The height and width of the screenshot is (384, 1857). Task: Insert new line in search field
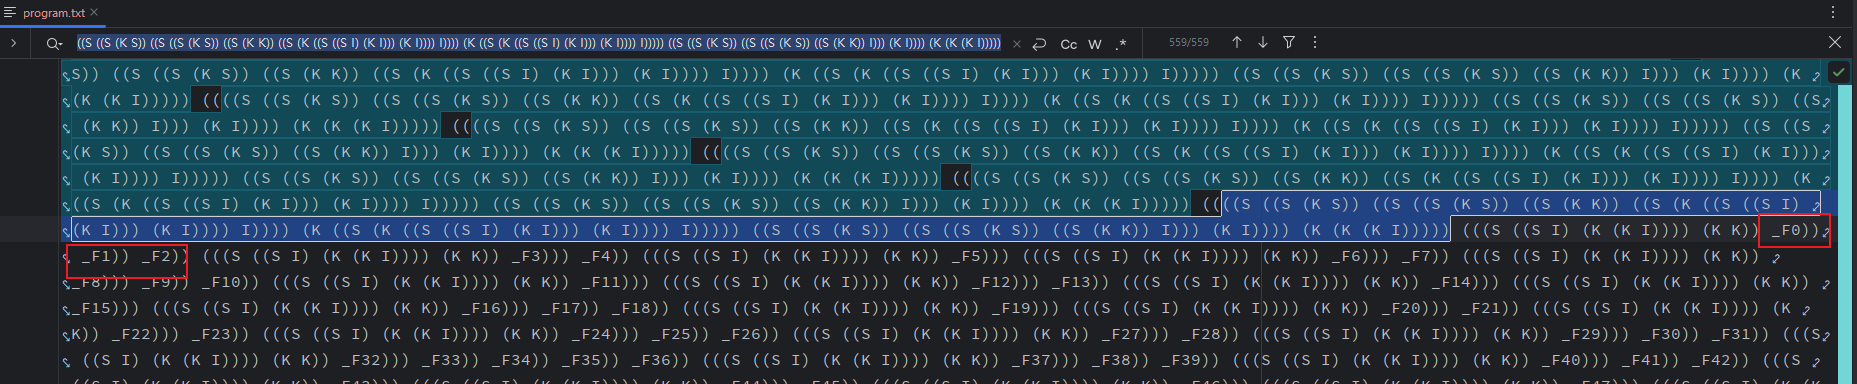coord(1040,44)
